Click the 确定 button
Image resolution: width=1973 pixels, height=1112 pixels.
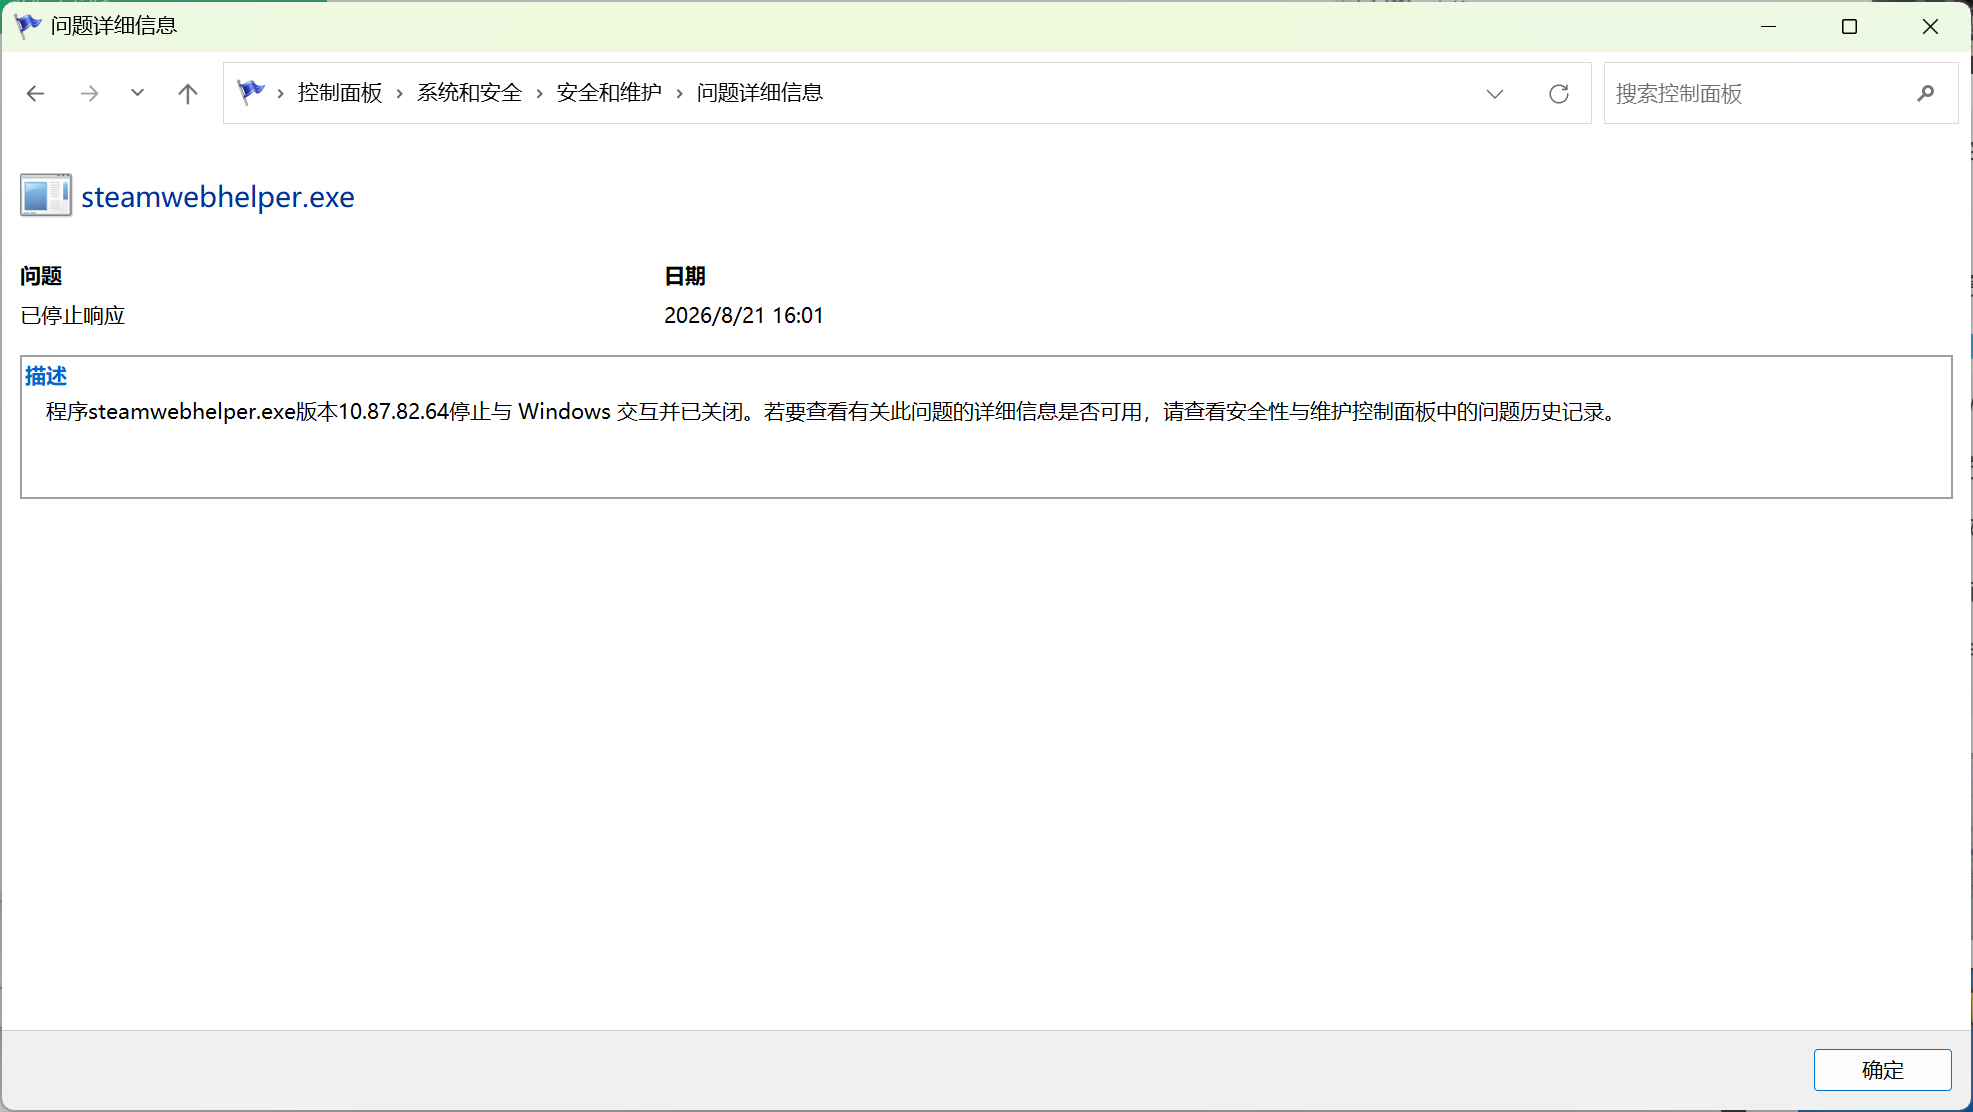pos(1883,1070)
